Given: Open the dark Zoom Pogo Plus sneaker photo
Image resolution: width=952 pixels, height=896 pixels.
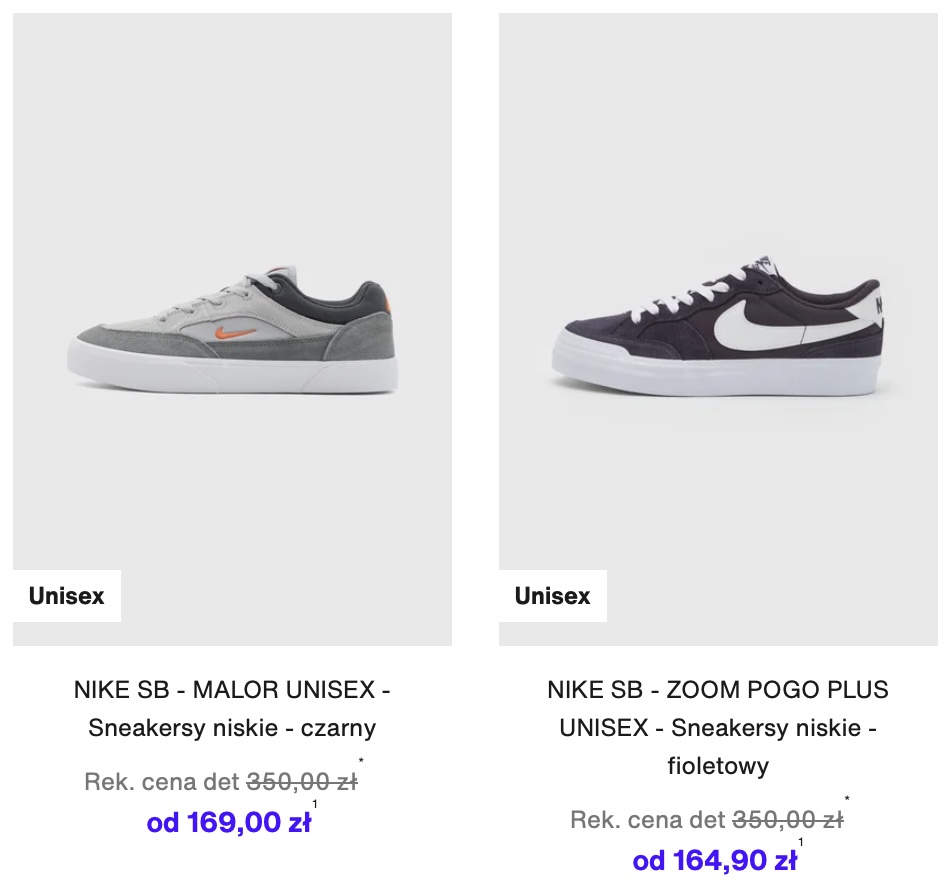Looking at the screenshot, I should pos(718,329).
